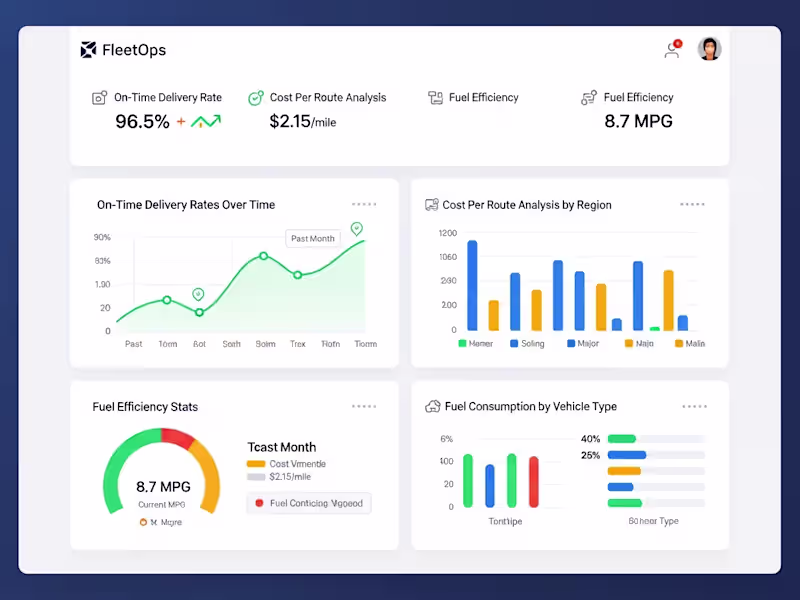Select the line chart point above Trex
The width and height of the screenshot is (800, 600).
297,275
